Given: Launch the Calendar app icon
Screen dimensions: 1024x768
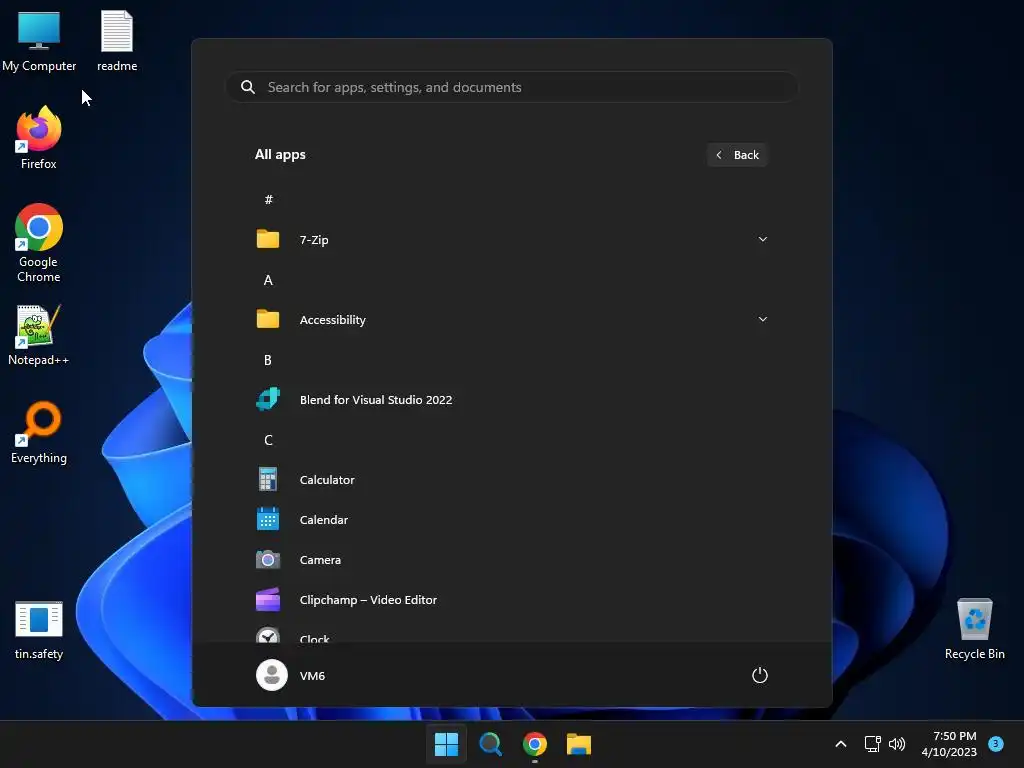Looking at the screenshot, I should click(268, 519).
